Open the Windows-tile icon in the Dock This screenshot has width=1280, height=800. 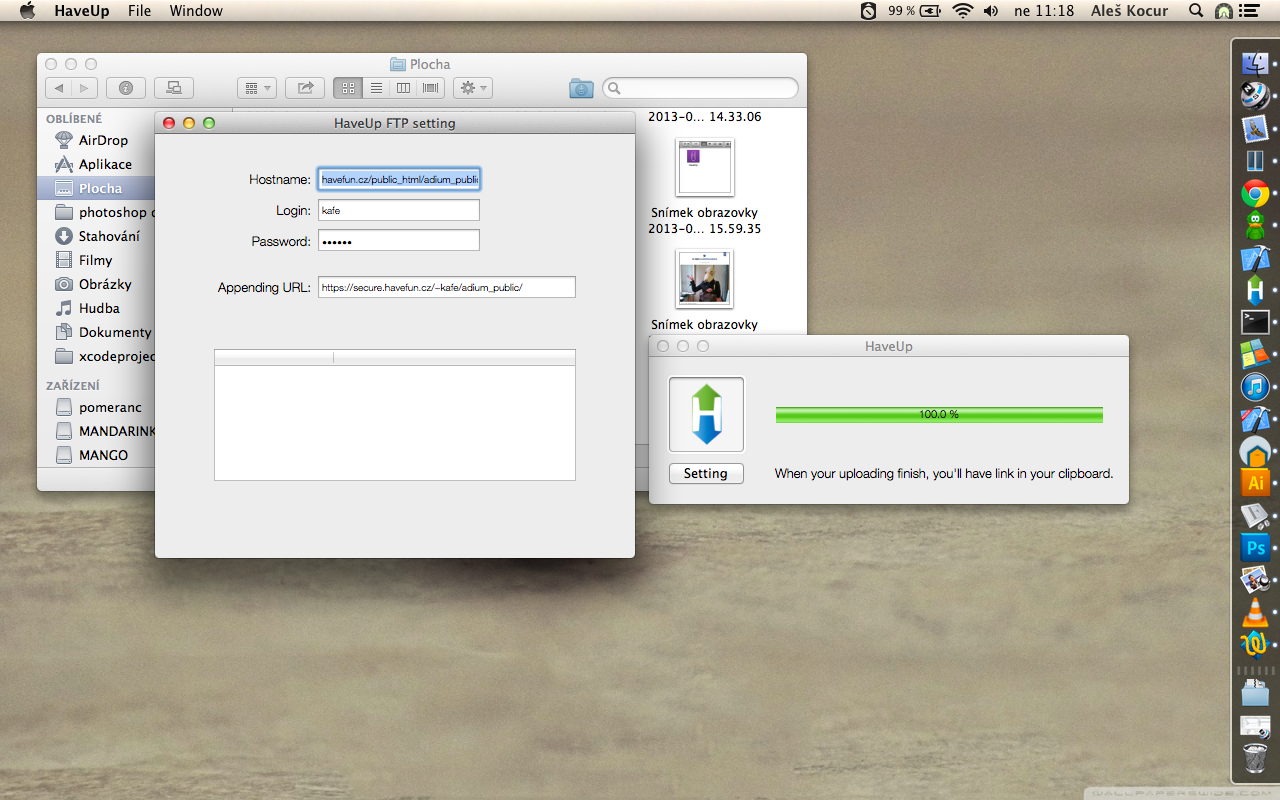coord(1255,354)
